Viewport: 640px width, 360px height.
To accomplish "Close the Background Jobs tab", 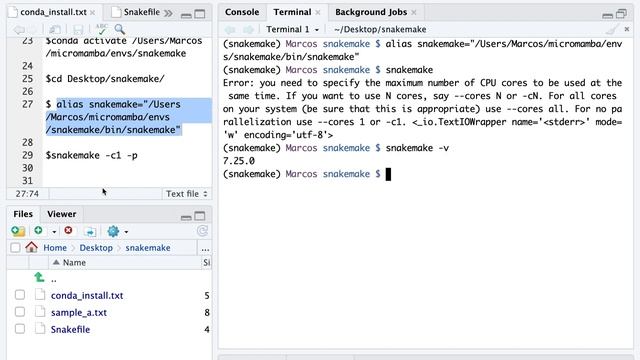I will 413,12.
